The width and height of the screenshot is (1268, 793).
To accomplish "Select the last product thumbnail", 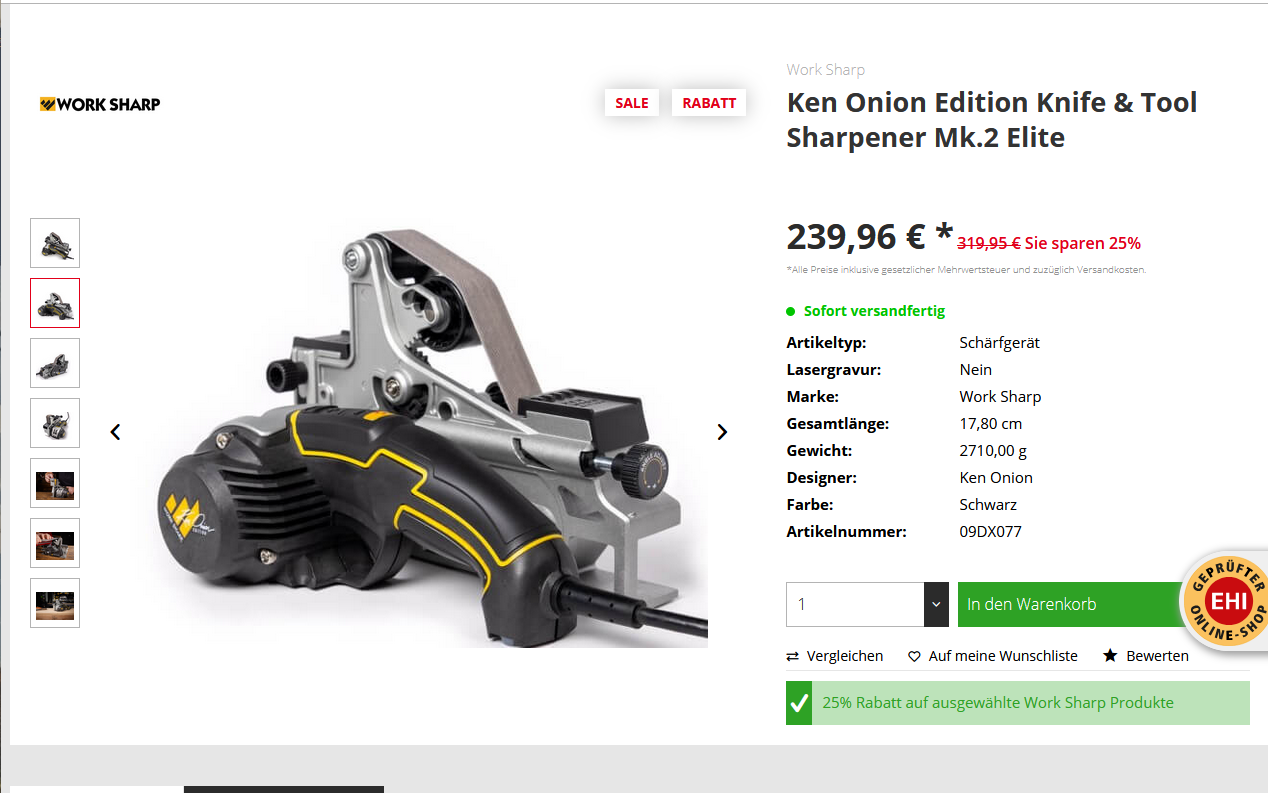I will point(55,603).
